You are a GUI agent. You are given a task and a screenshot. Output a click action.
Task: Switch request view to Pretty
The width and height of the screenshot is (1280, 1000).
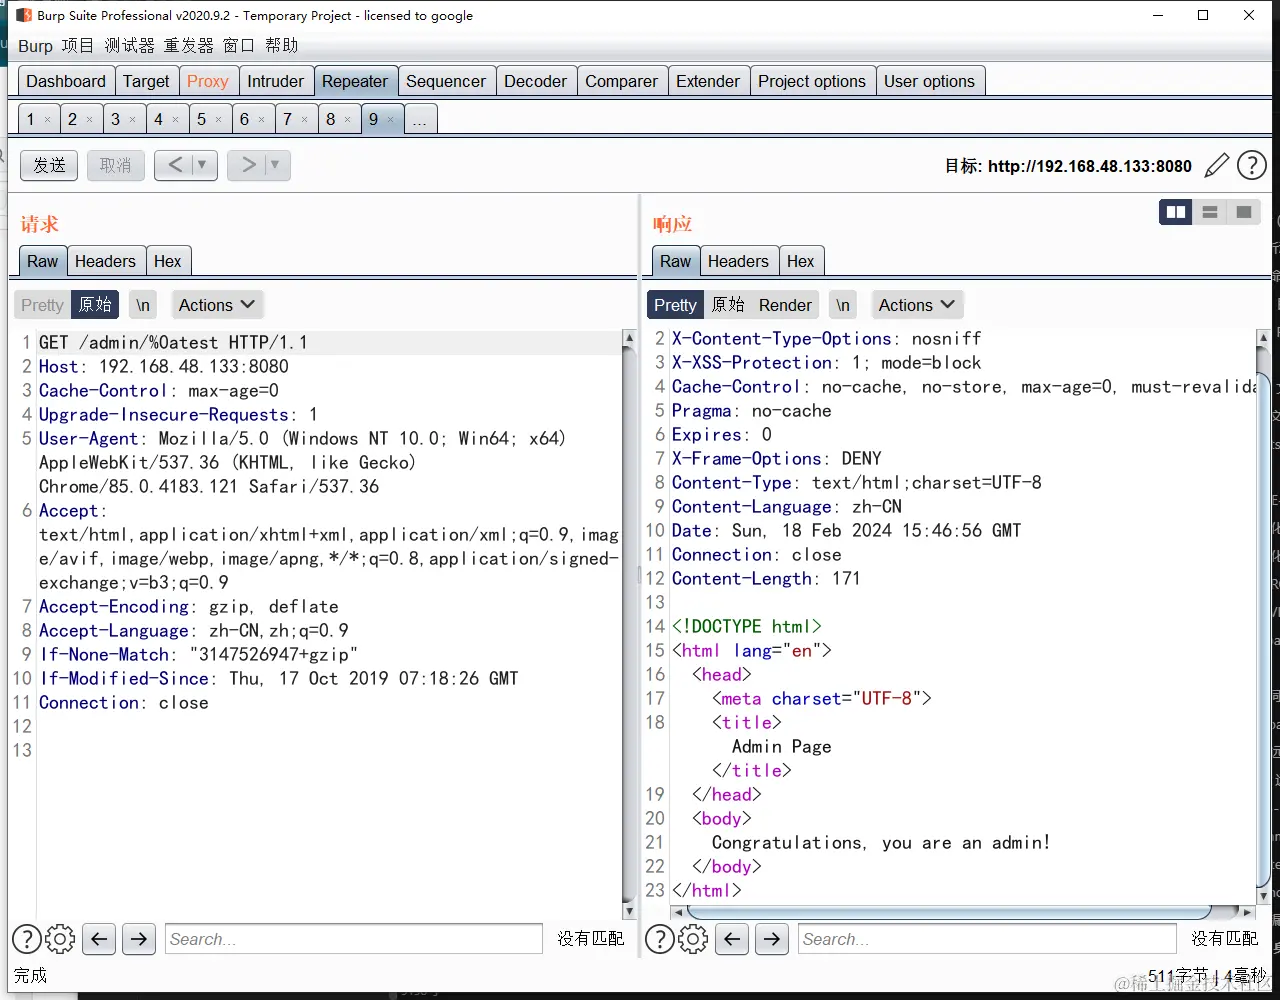[x=42, y=305]
